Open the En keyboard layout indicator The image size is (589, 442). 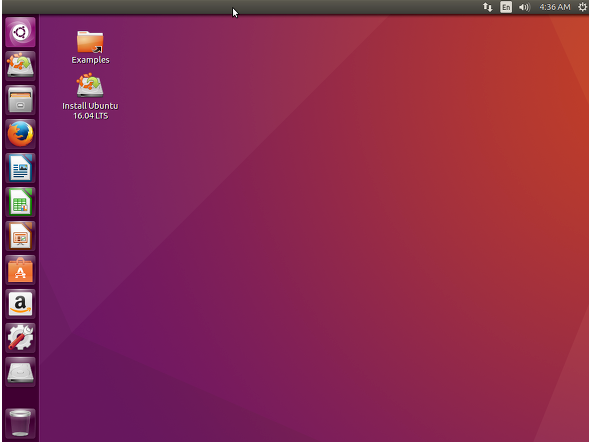pos(506,7)
